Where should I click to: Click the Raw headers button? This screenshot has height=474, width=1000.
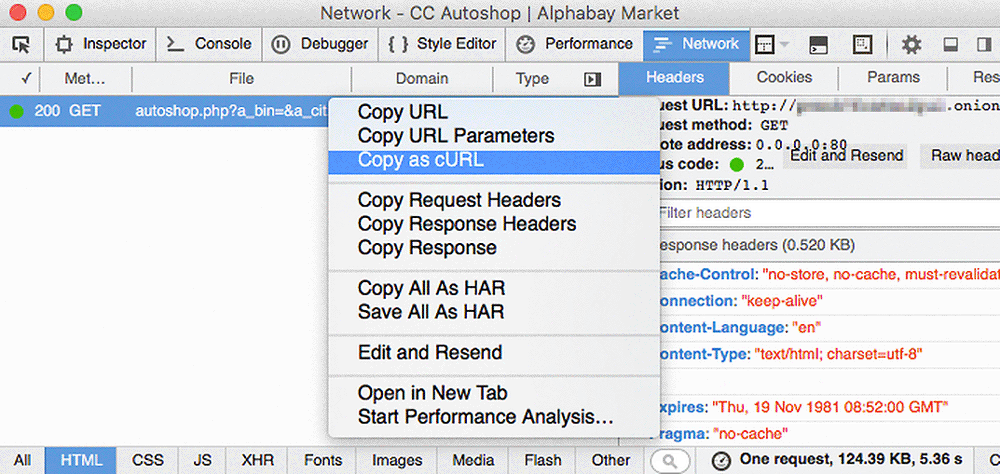click(961, 156)
